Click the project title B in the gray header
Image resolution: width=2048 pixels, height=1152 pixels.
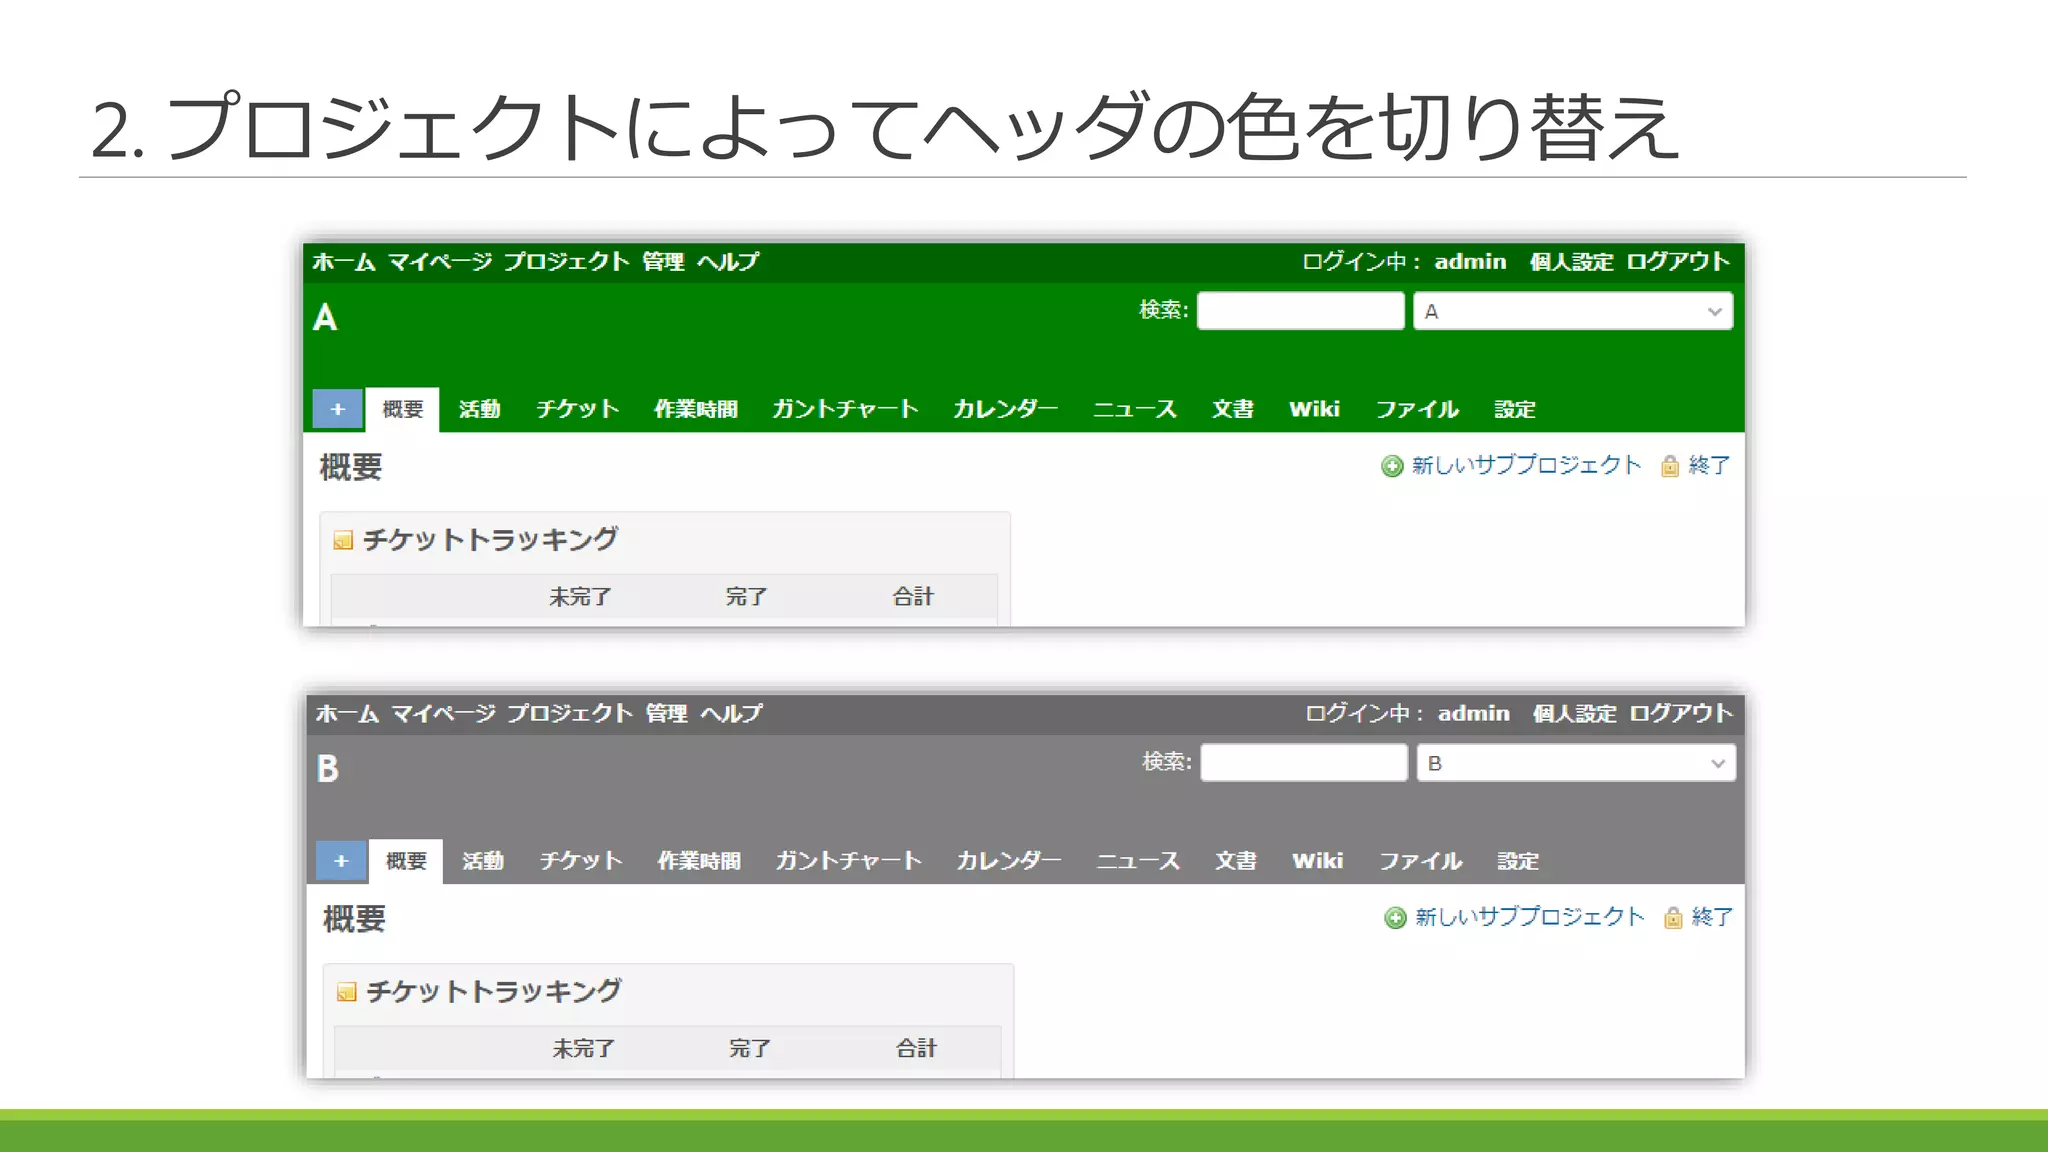click(328, 769)
